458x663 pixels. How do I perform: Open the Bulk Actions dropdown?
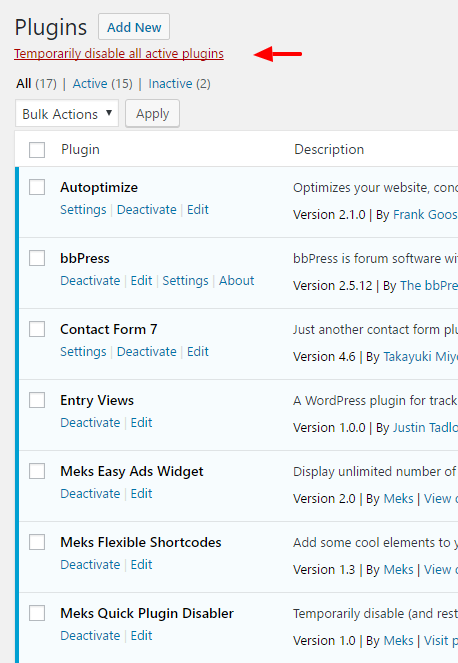click(x=67, y=113)
